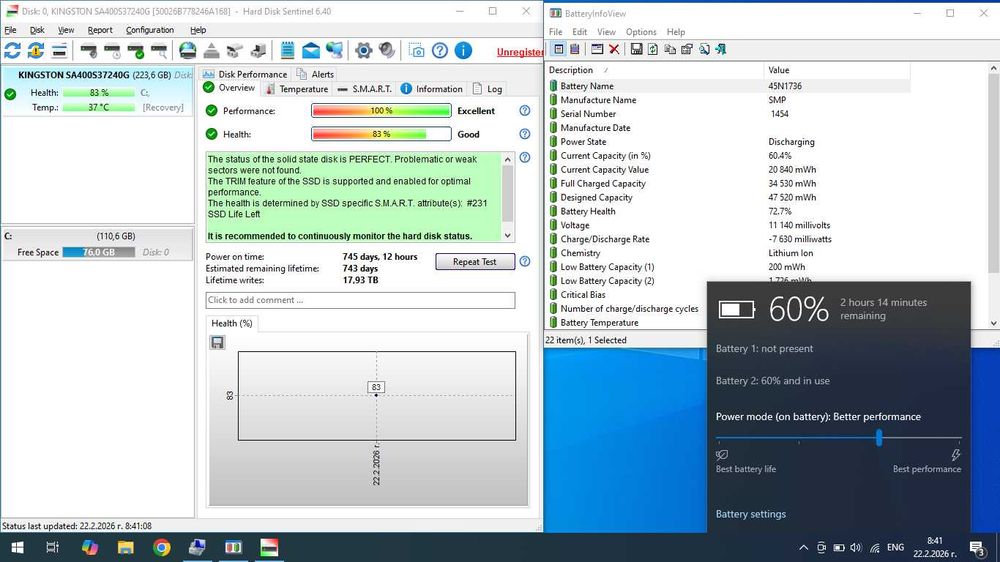Open File Explorer from taskbar
The image size is (1000, 562).
point(125,547)
